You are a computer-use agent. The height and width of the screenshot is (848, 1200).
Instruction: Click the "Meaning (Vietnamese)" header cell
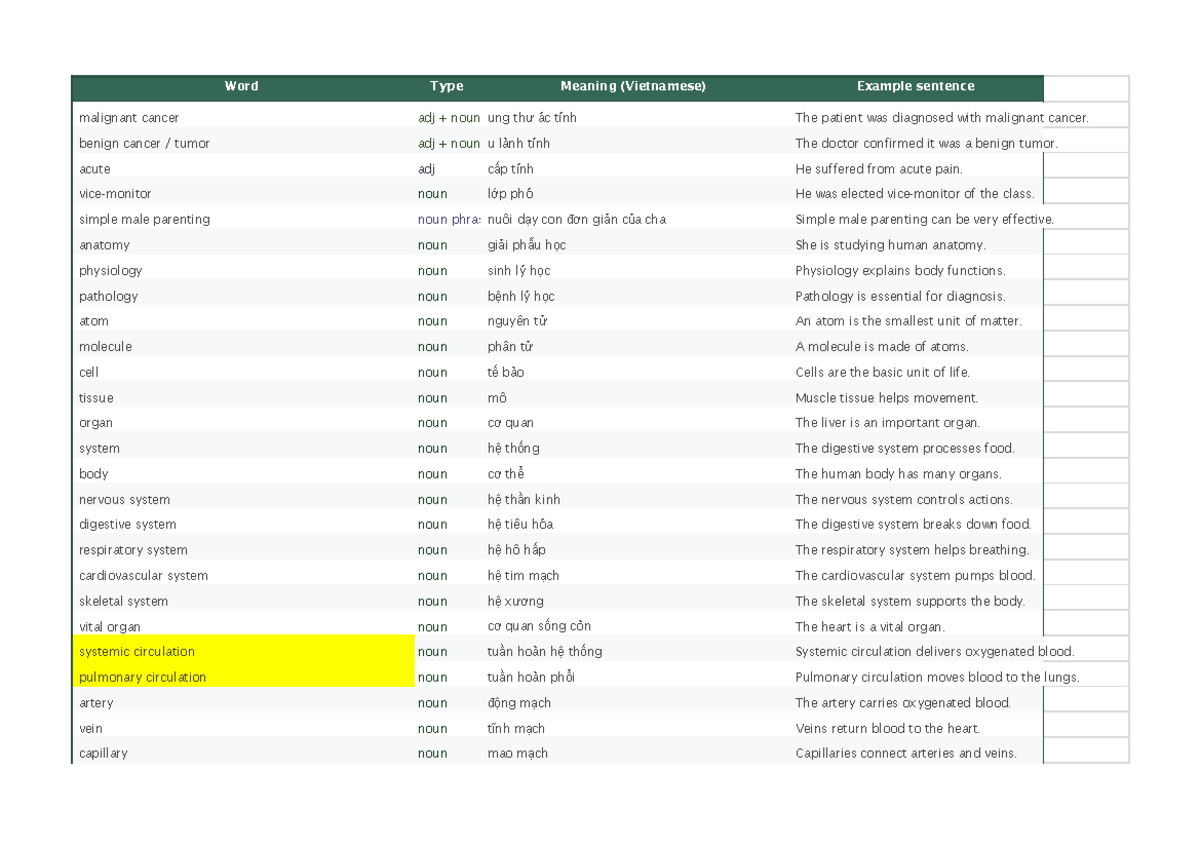point(633,87)
